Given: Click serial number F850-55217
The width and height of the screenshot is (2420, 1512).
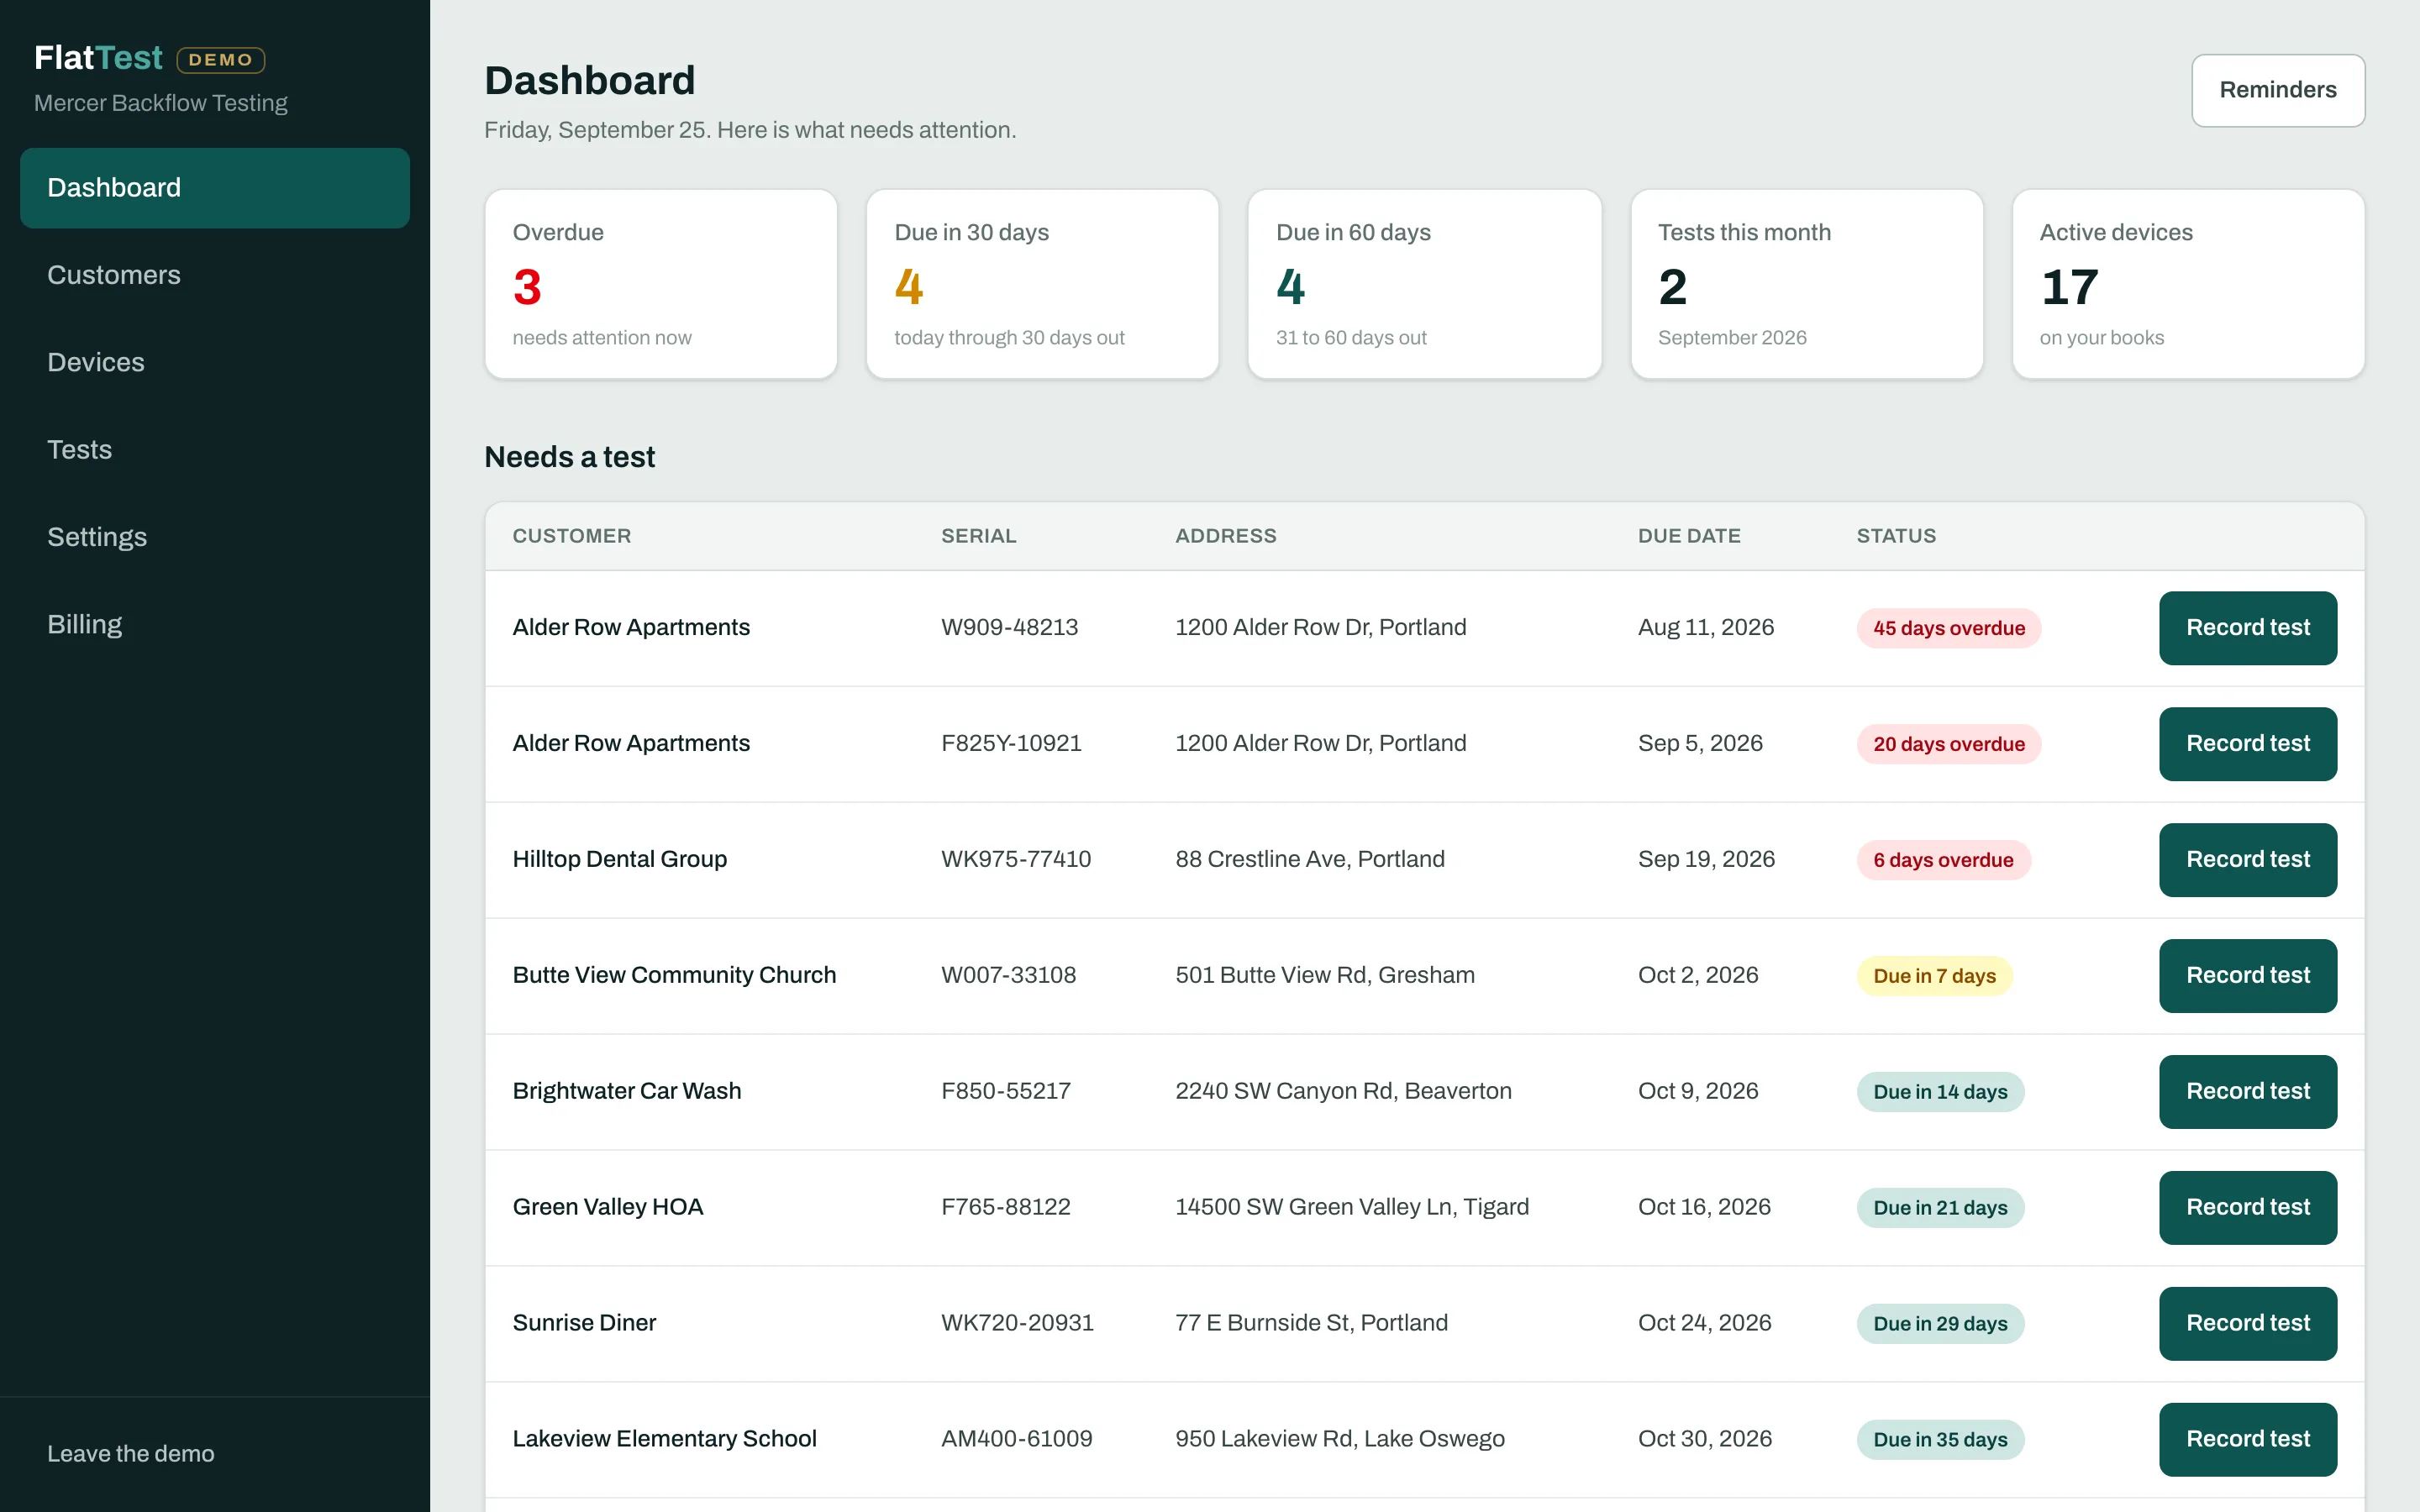Looking at the screenshot, I should [x=1005, y=1091].
